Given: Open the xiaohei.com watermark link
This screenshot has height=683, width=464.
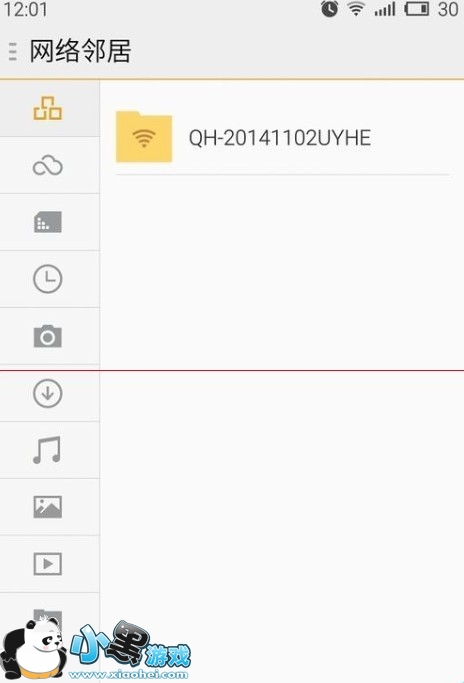Looking at the screenshot, I should (x=129, y=675).
